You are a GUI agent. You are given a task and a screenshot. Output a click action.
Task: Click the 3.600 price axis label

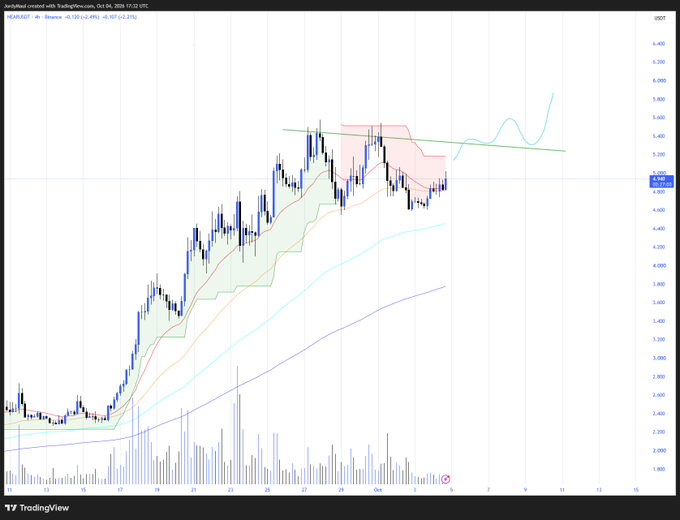click(659, 302)
